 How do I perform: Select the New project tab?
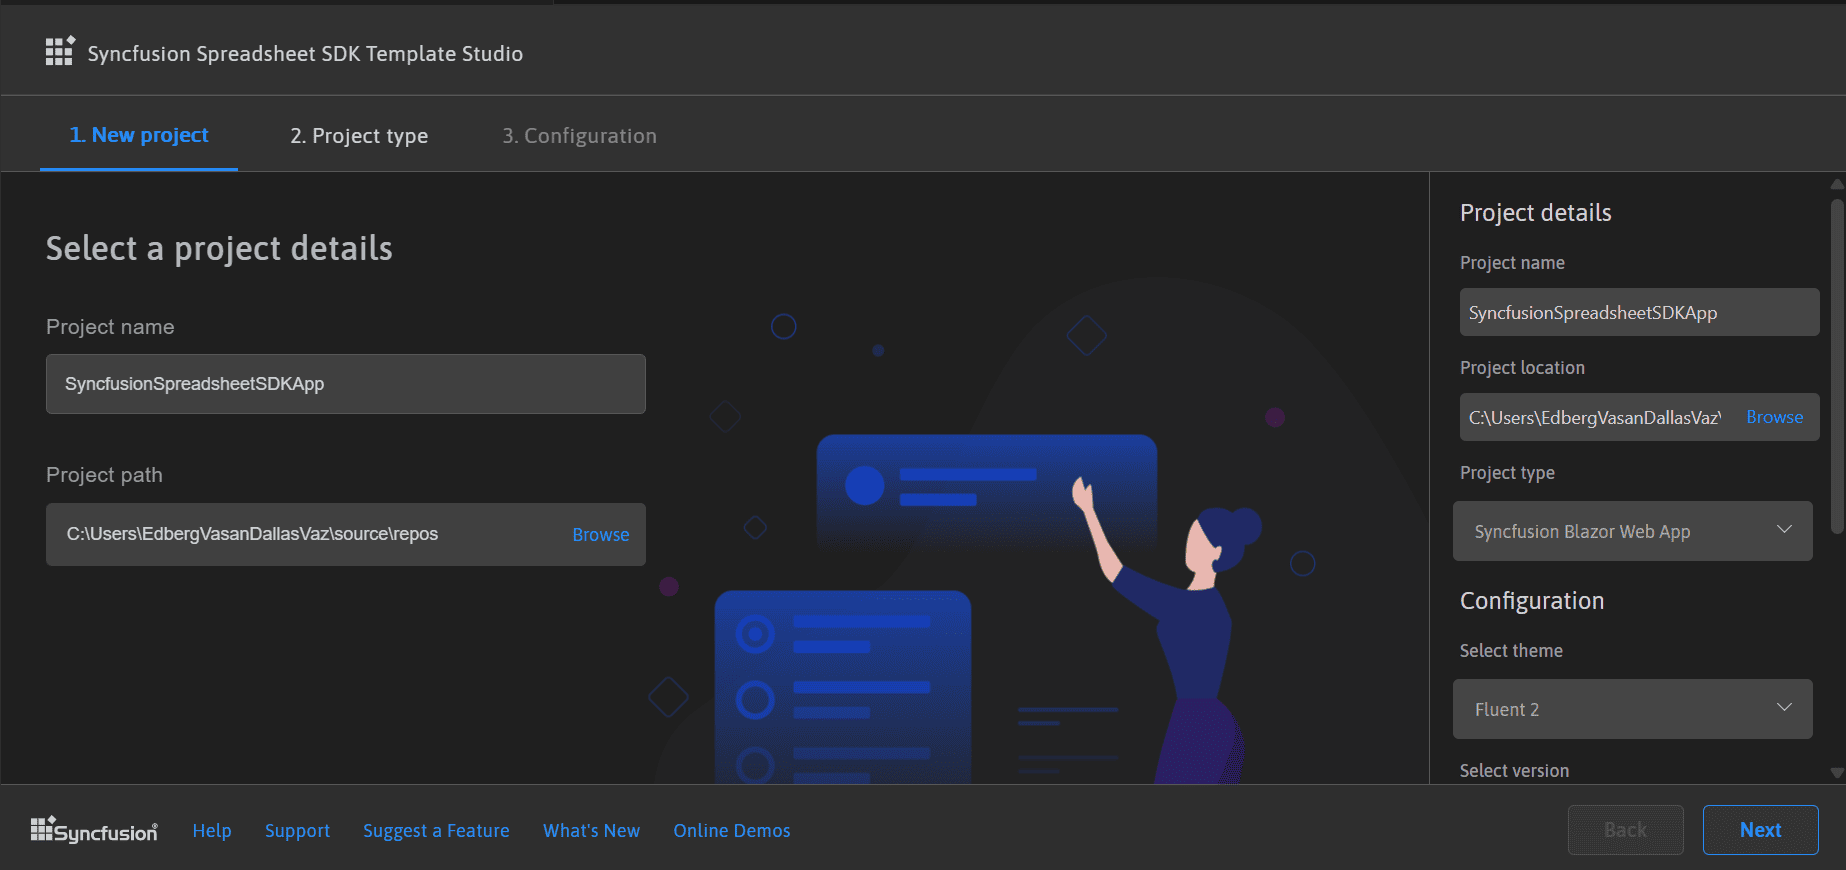tap(139, 136)
